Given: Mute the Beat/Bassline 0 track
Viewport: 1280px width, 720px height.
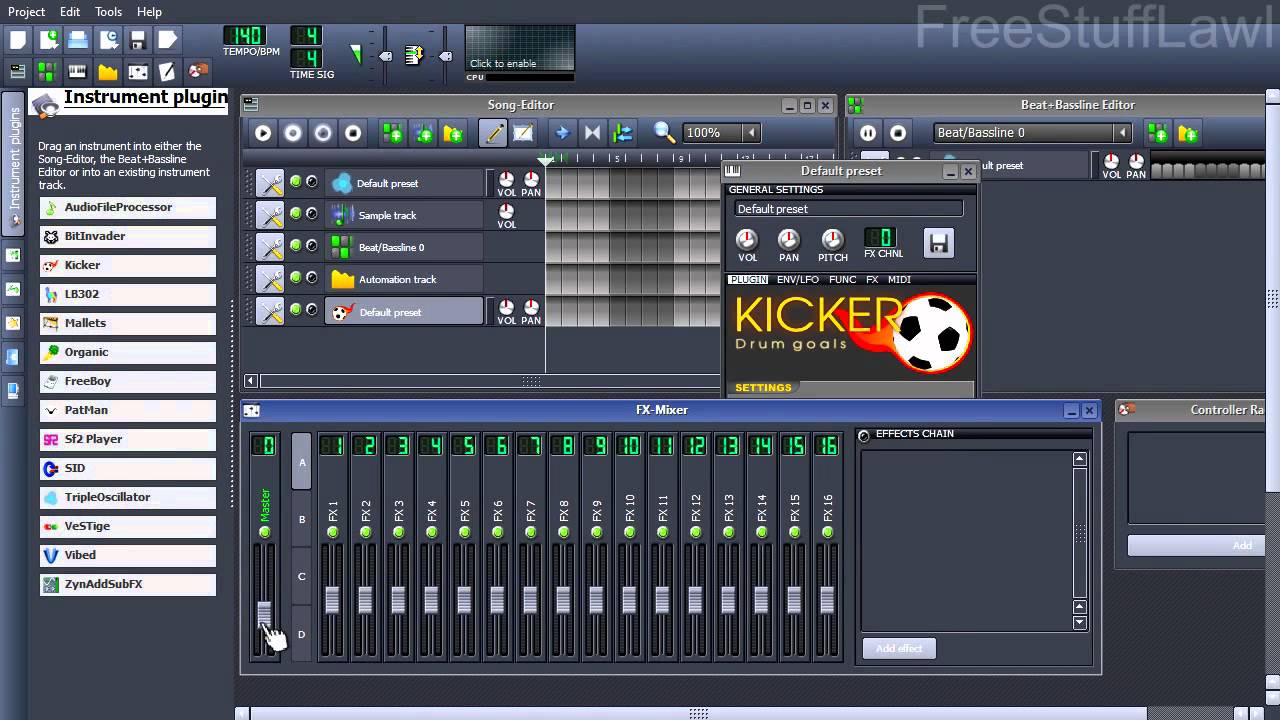Looking at the screenshot, I should click(x=295, y=245).
